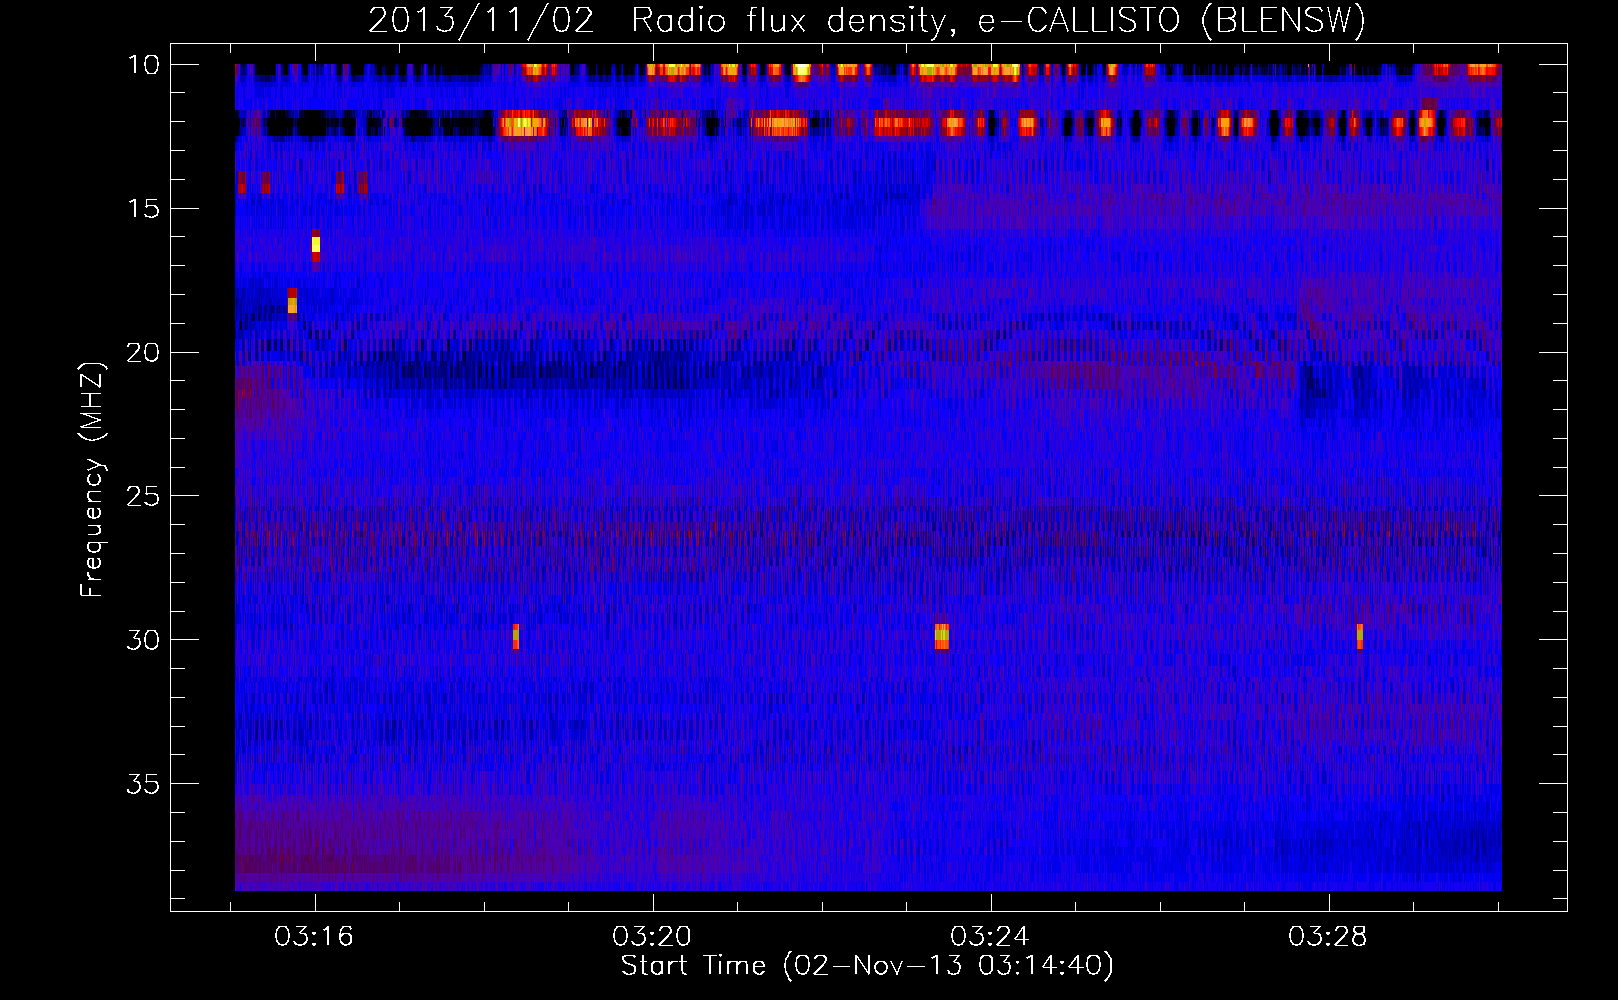Click the yellow spot near 16 MHz at 03:16
This screenshot has height=1000, width=1618.
316,245
